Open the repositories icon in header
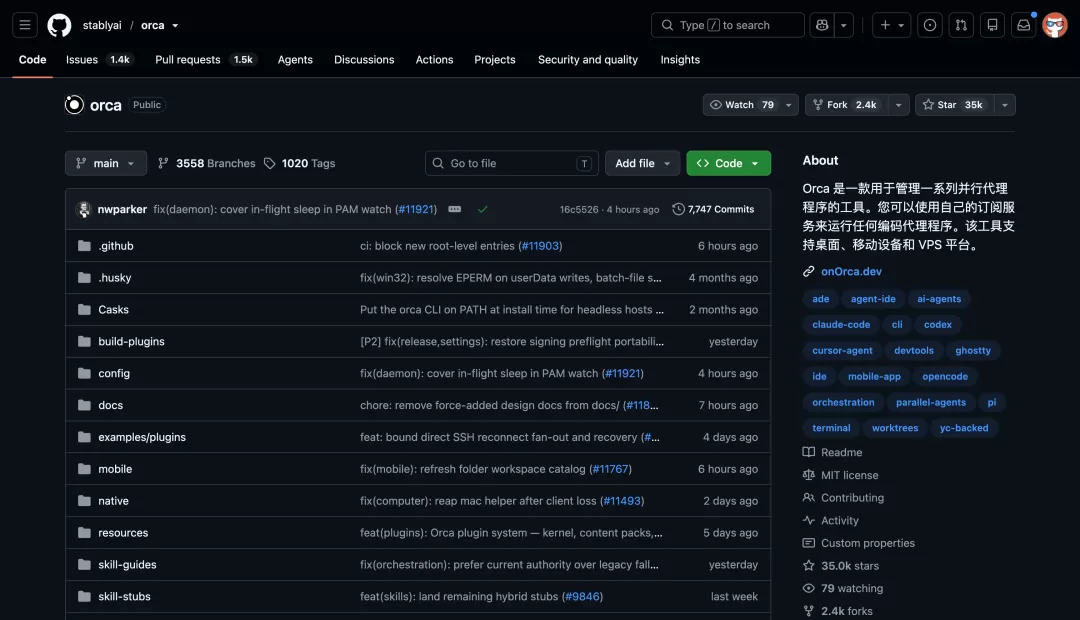Screen dimensions: 1080x620 pos(993,25)
